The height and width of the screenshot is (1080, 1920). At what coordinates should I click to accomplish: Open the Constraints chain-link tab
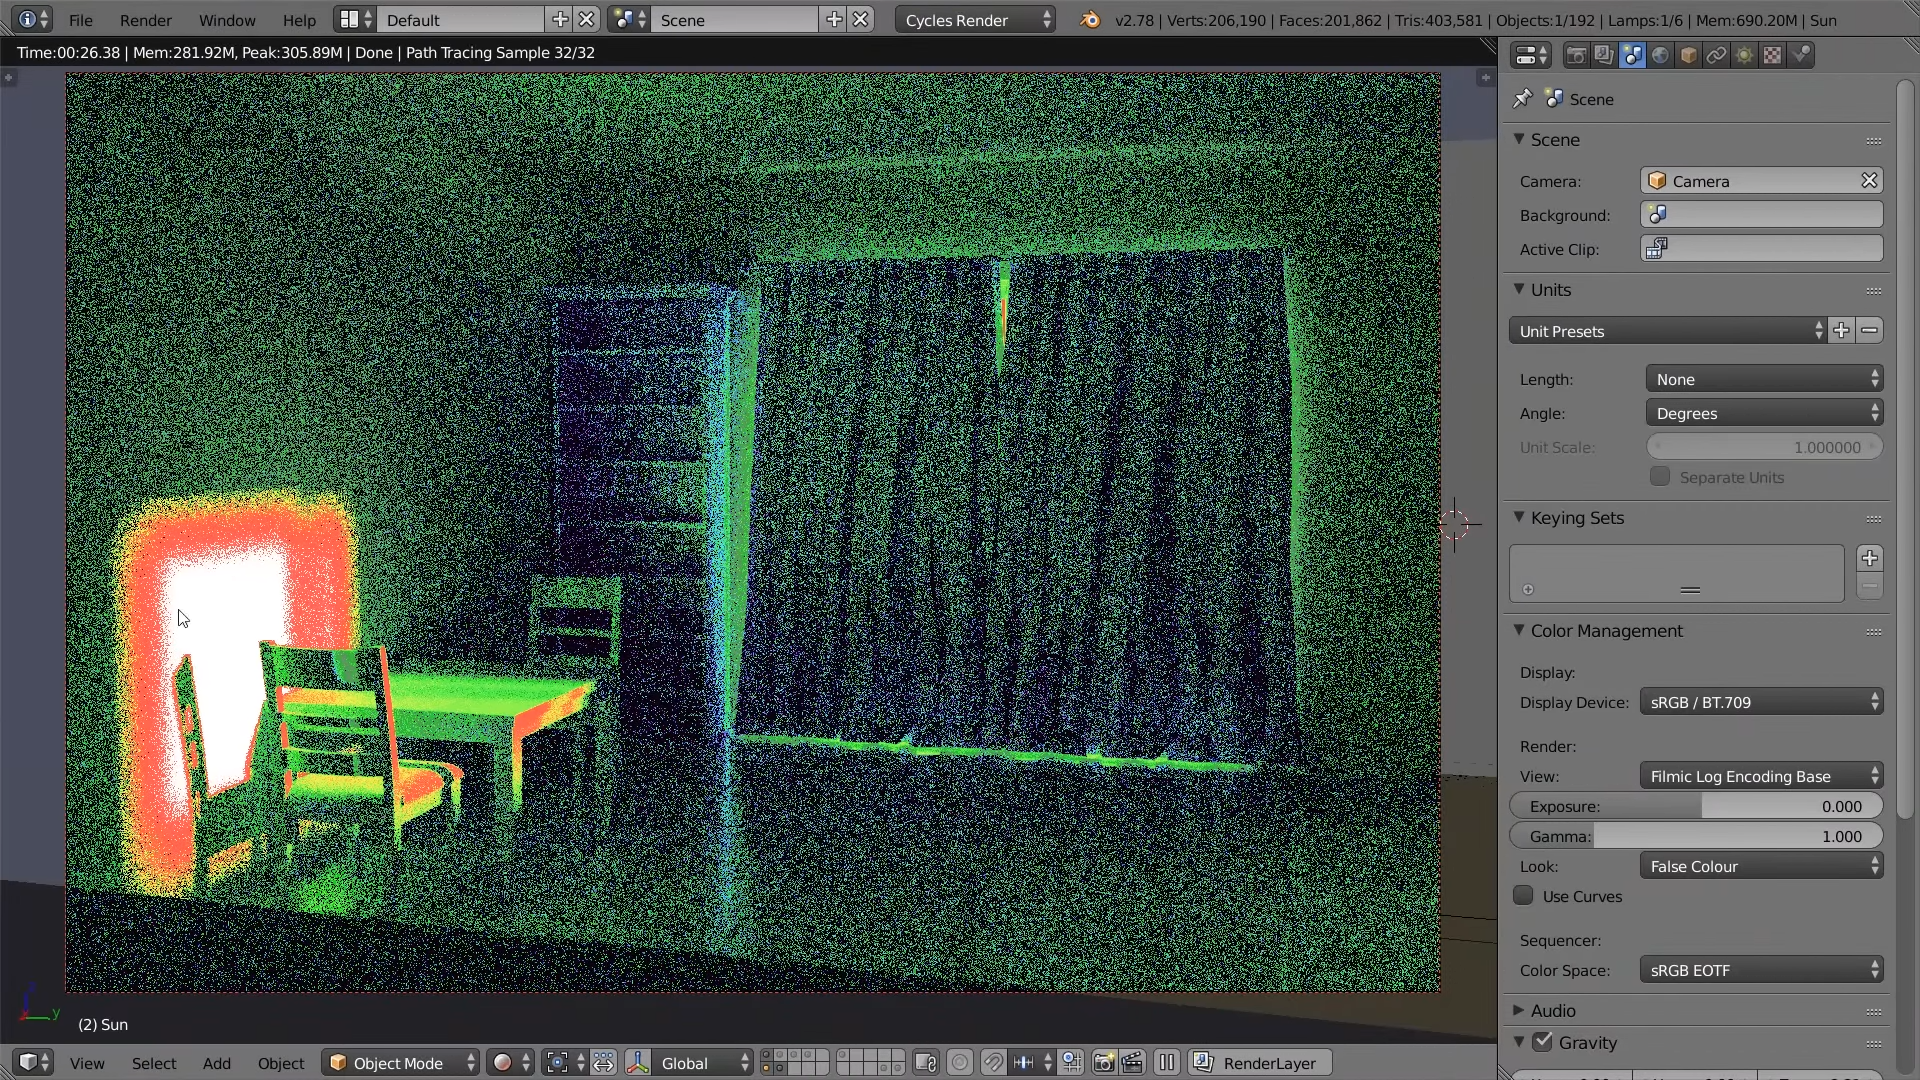coord(1716,56)
